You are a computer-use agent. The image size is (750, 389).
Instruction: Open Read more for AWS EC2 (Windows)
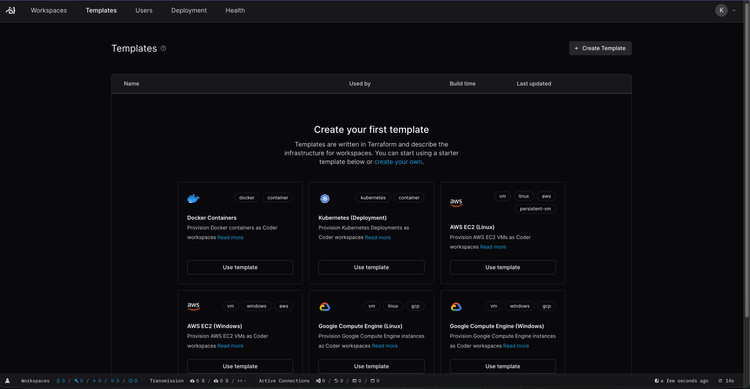[x=230, y=346]
